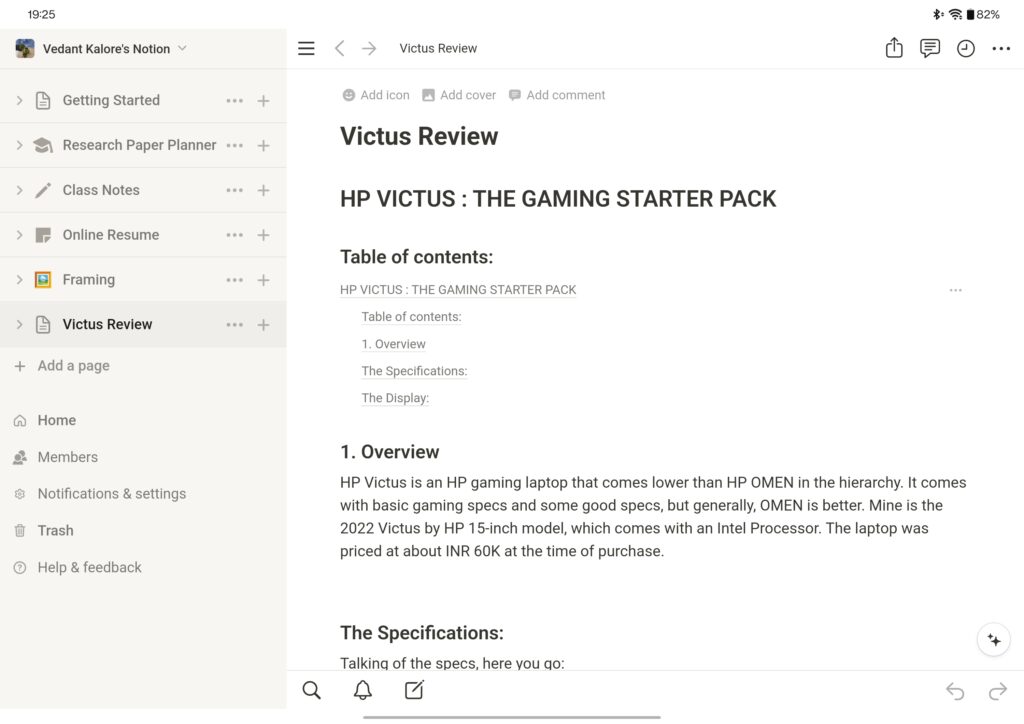This screenshot has height=724, width=1024.
Task: Select Framing page in sidebar
Action: 89,279
